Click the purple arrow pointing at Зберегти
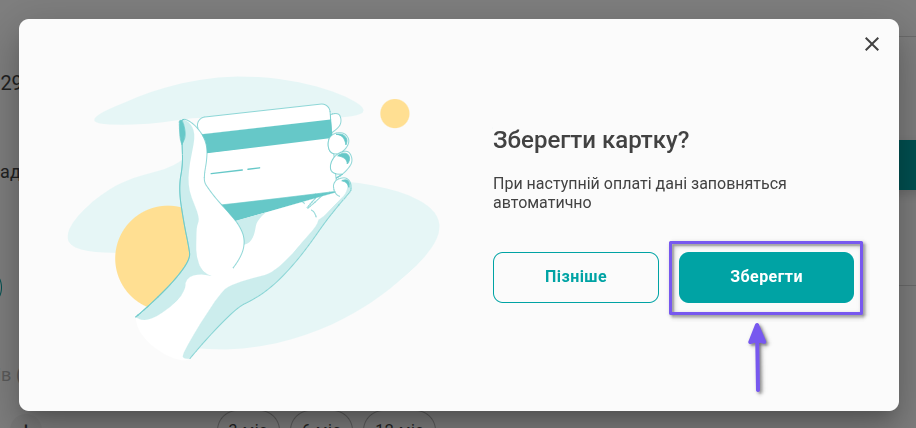This screenshot has height=428, width=916. tap(758, 357)
